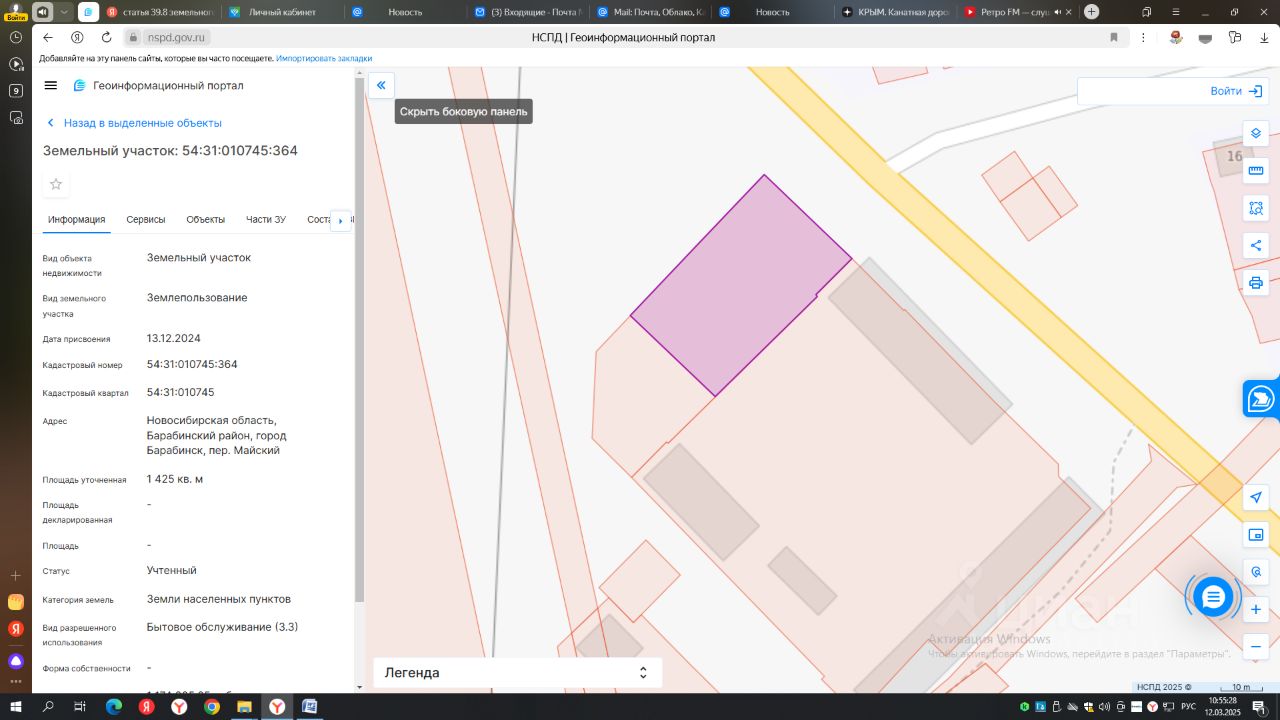
Task: Go back with browser back arrow
Action: click(x=47, y=37)
